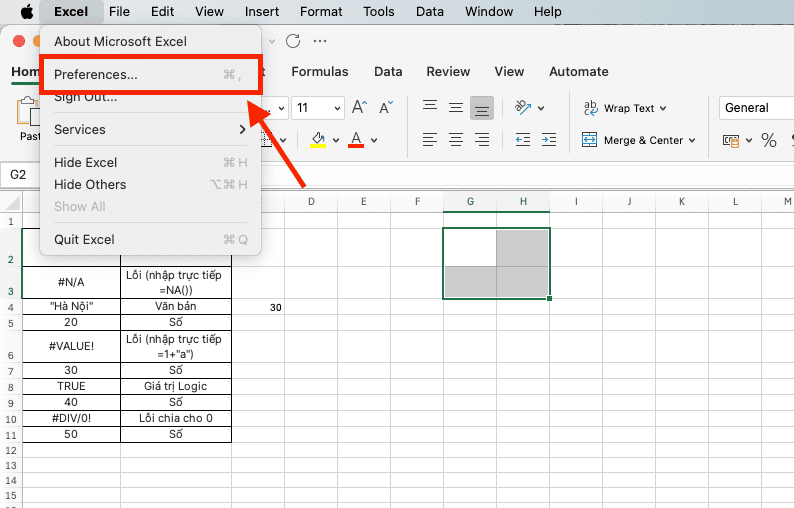This screenshot has width=794, height=508.
Task: Apply top vertical alignment
Action: (430, 106)
